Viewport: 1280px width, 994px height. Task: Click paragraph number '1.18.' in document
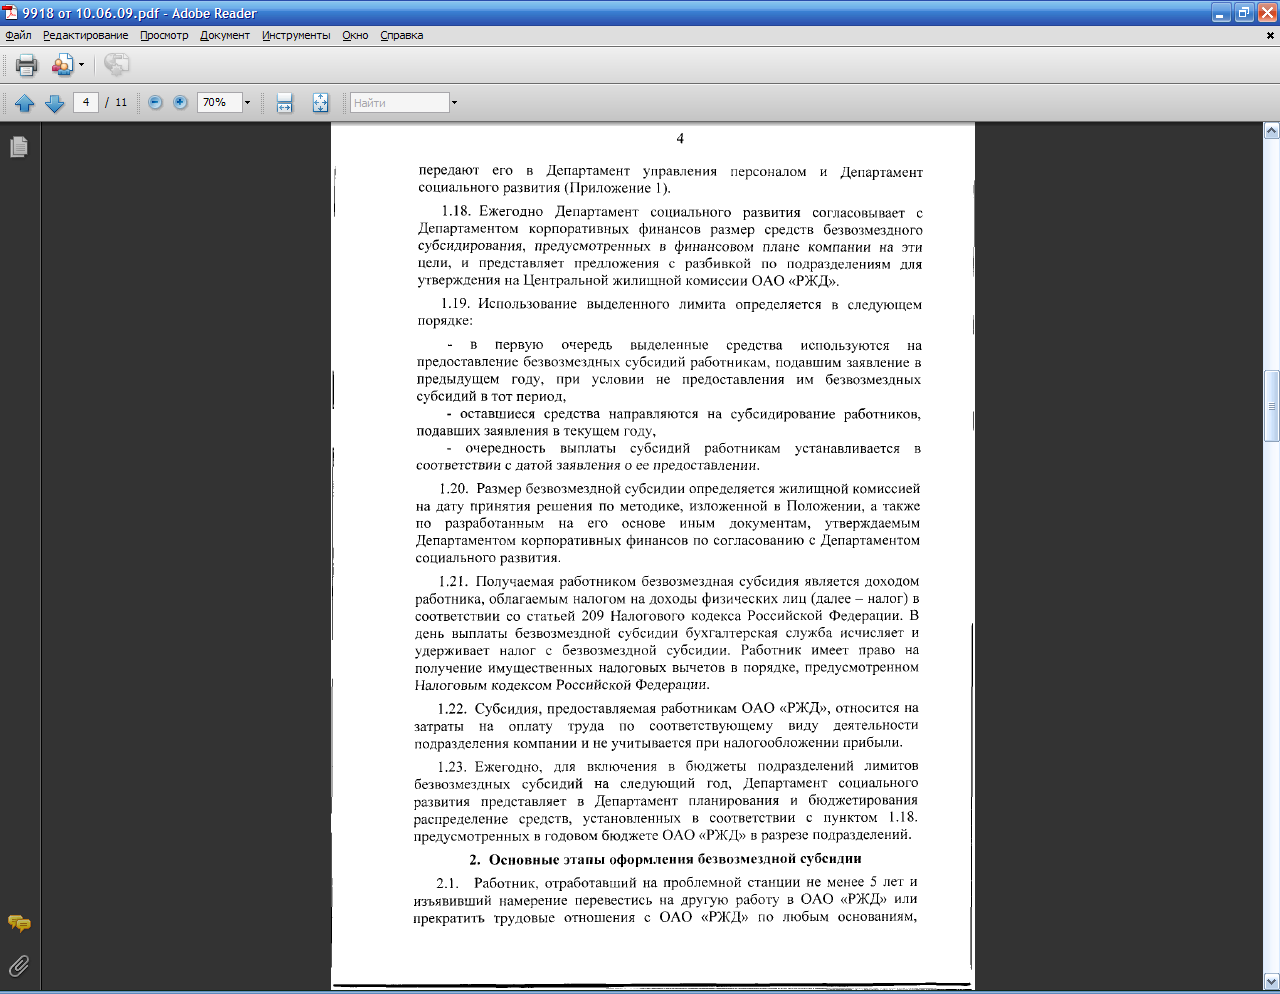(x=456, y=212)
